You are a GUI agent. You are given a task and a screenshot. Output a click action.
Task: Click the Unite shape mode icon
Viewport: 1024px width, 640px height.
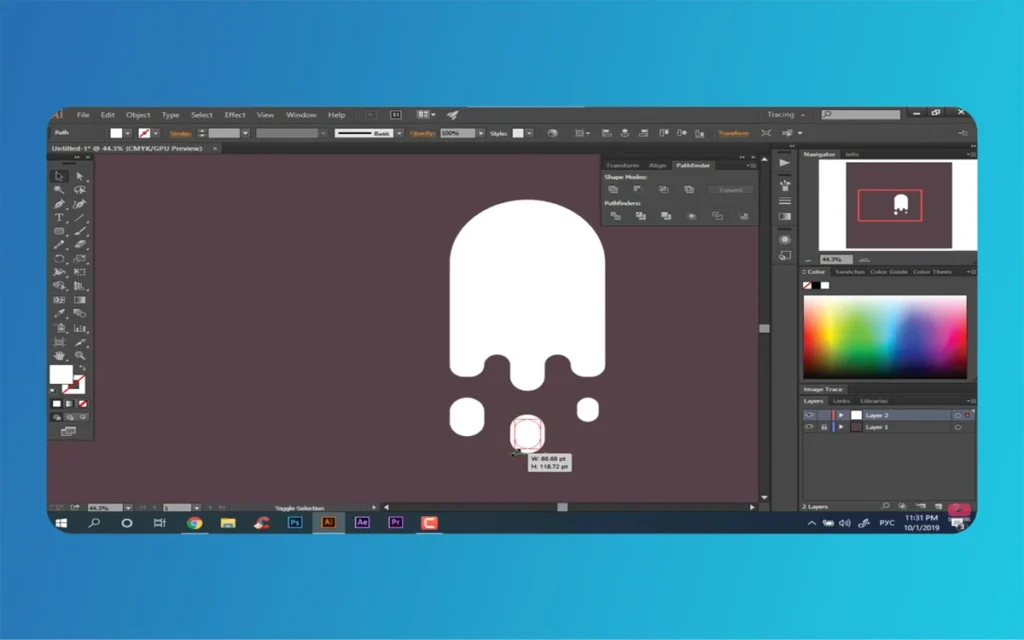click(x=612, y=190)
